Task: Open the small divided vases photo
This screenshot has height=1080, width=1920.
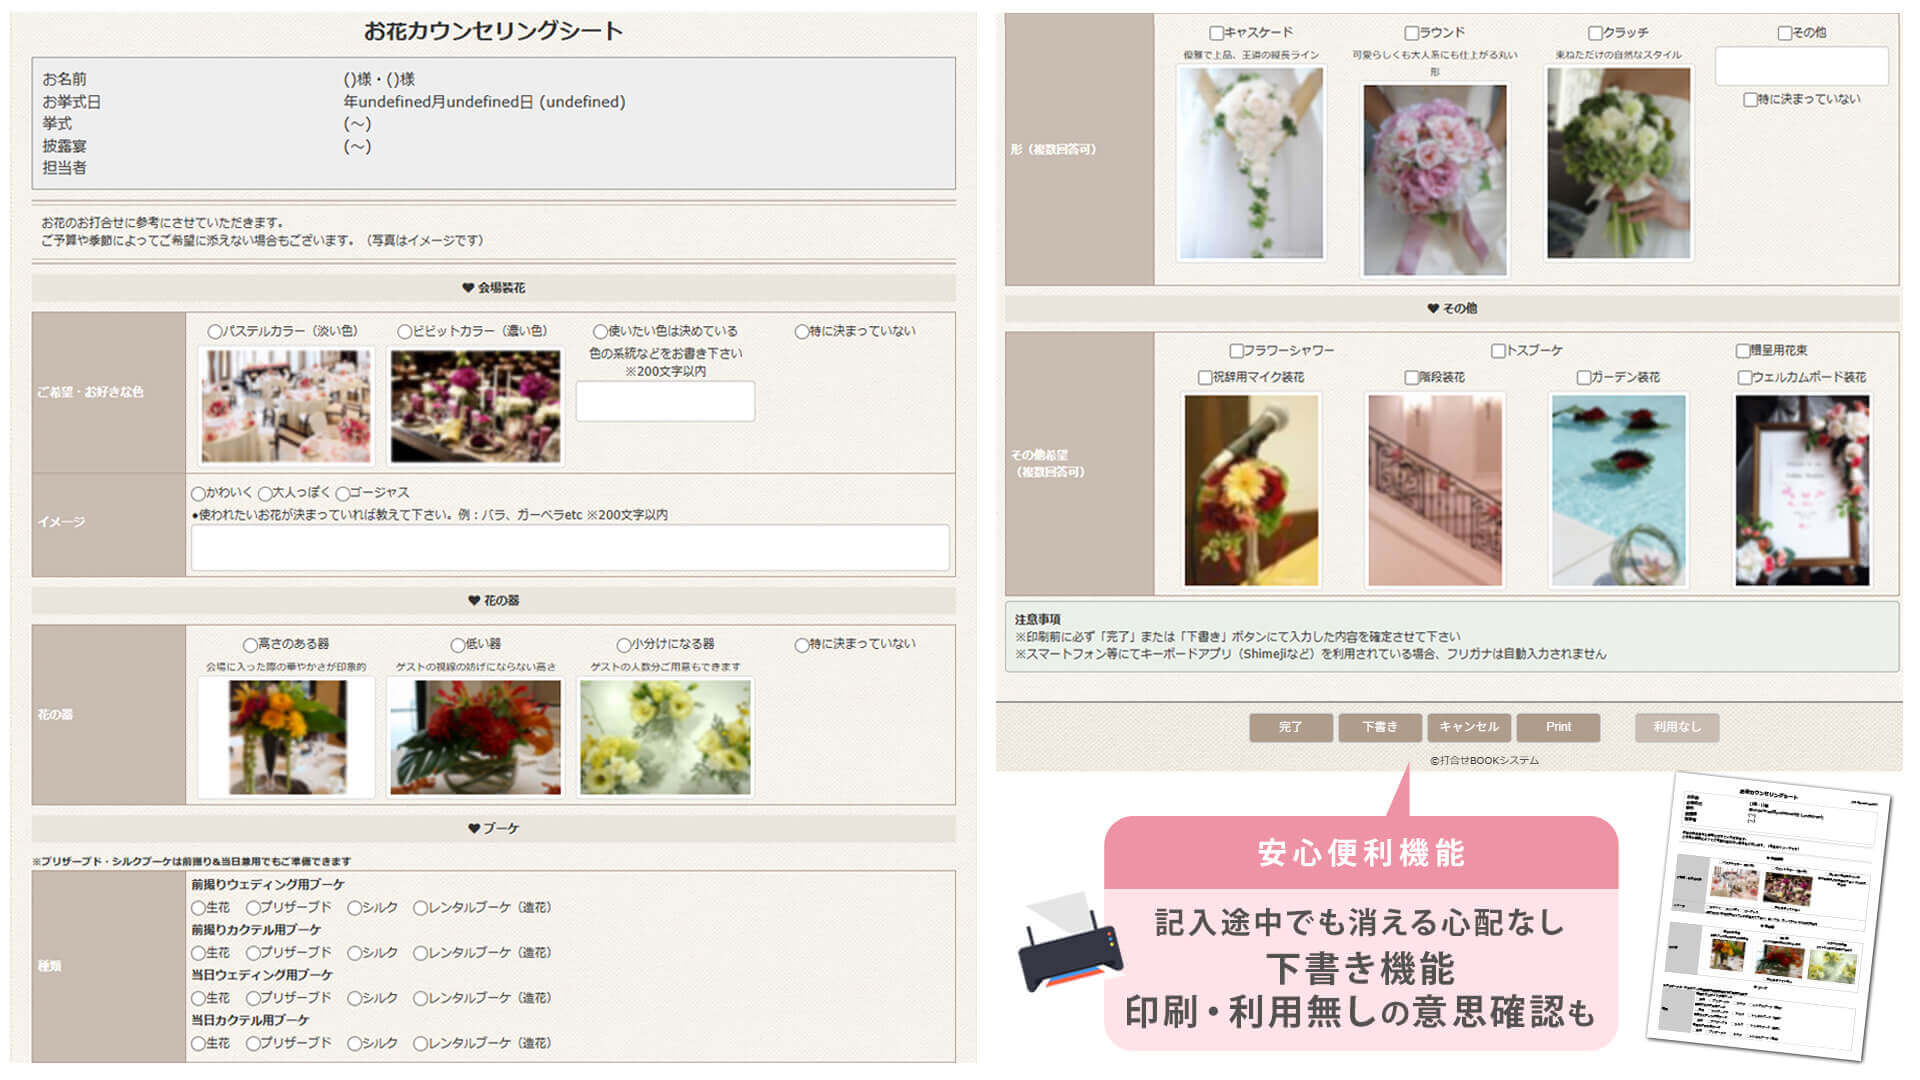Action: point(665,738)
